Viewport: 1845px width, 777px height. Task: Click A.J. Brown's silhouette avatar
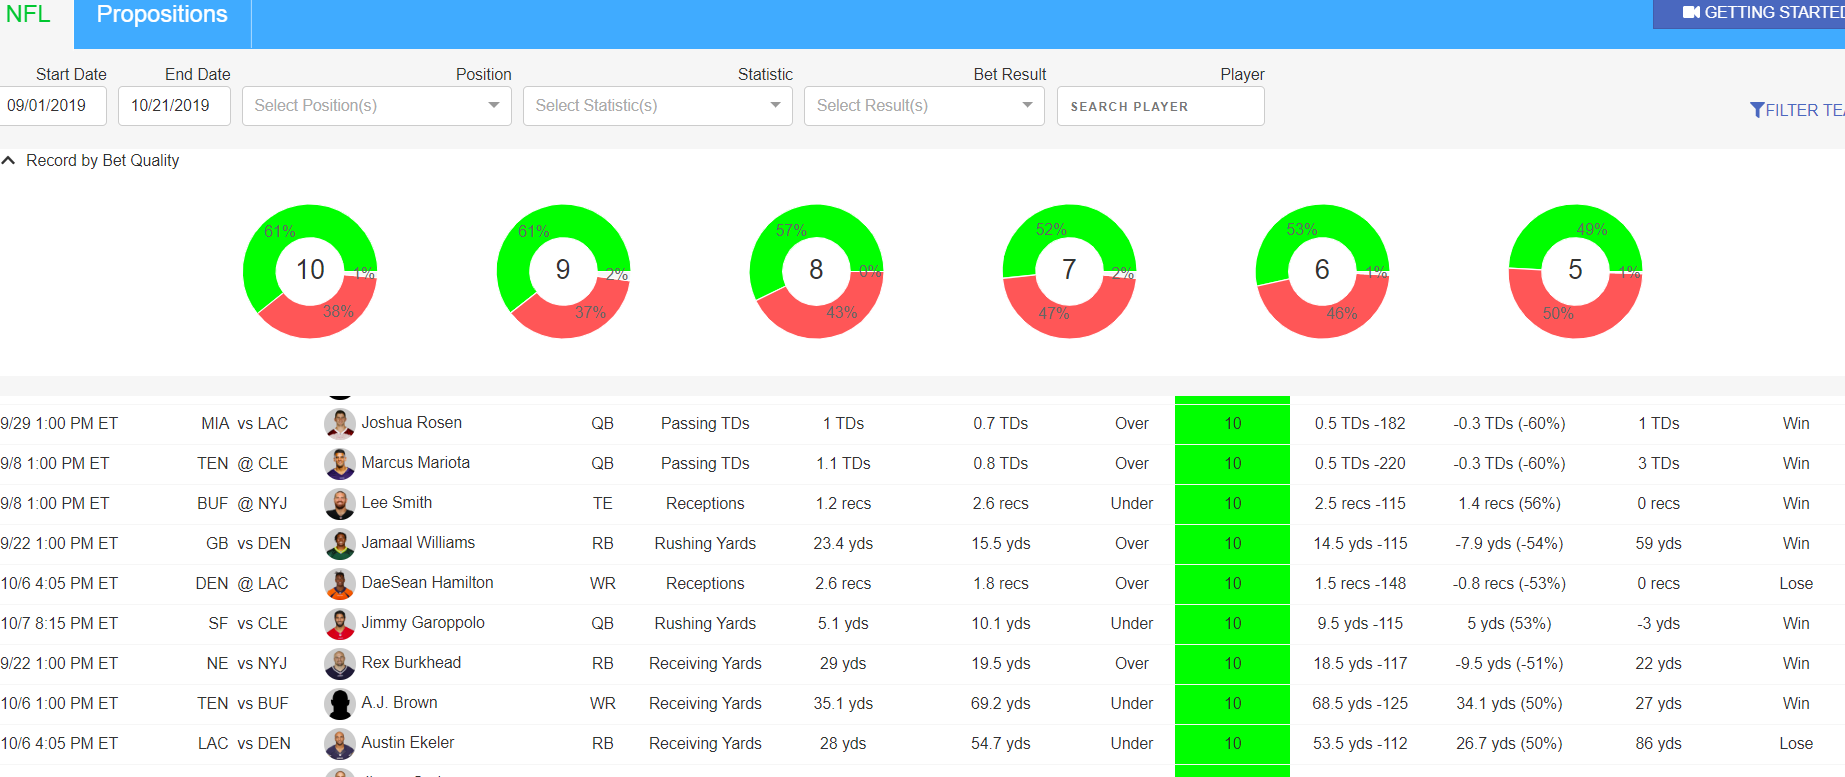point(340,704)
